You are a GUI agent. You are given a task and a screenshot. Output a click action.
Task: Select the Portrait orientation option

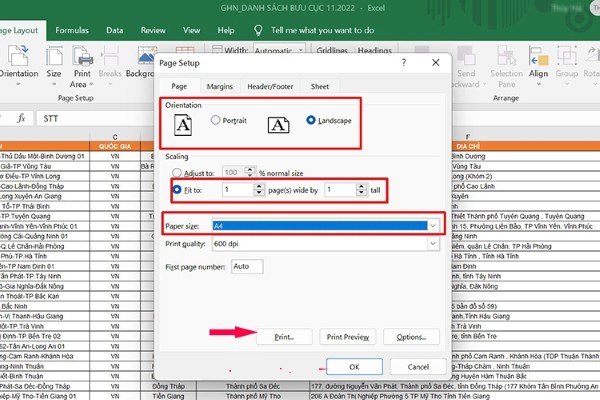(216, 121)
